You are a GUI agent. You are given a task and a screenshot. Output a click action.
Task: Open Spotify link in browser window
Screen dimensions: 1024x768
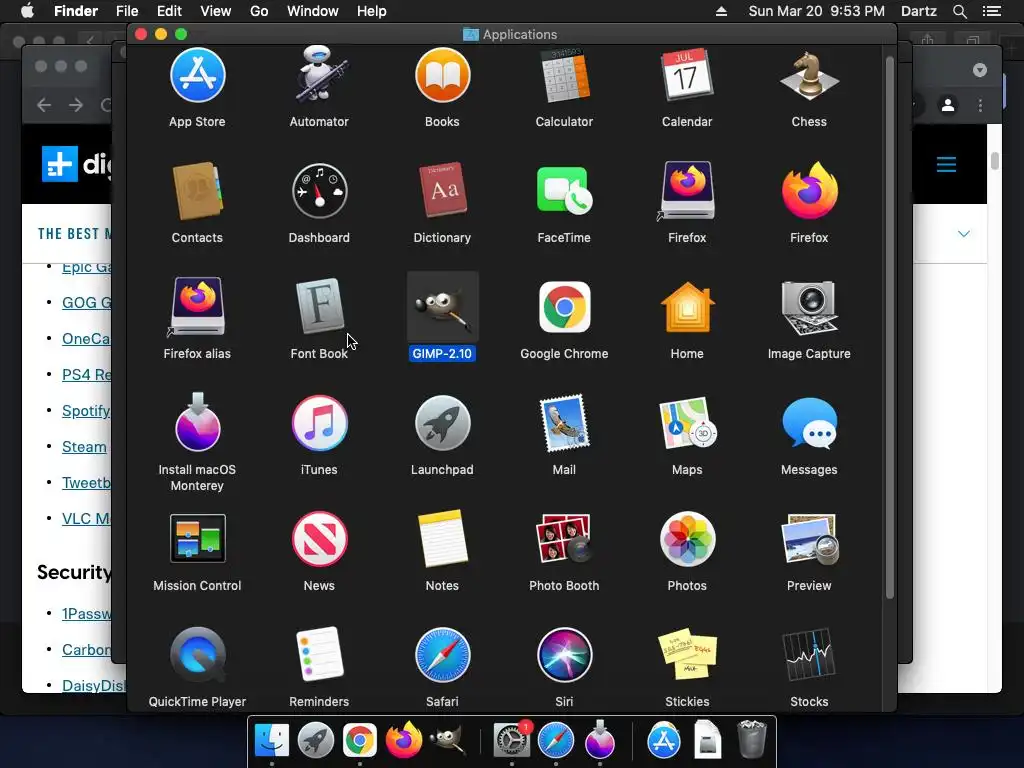(86, 411)
